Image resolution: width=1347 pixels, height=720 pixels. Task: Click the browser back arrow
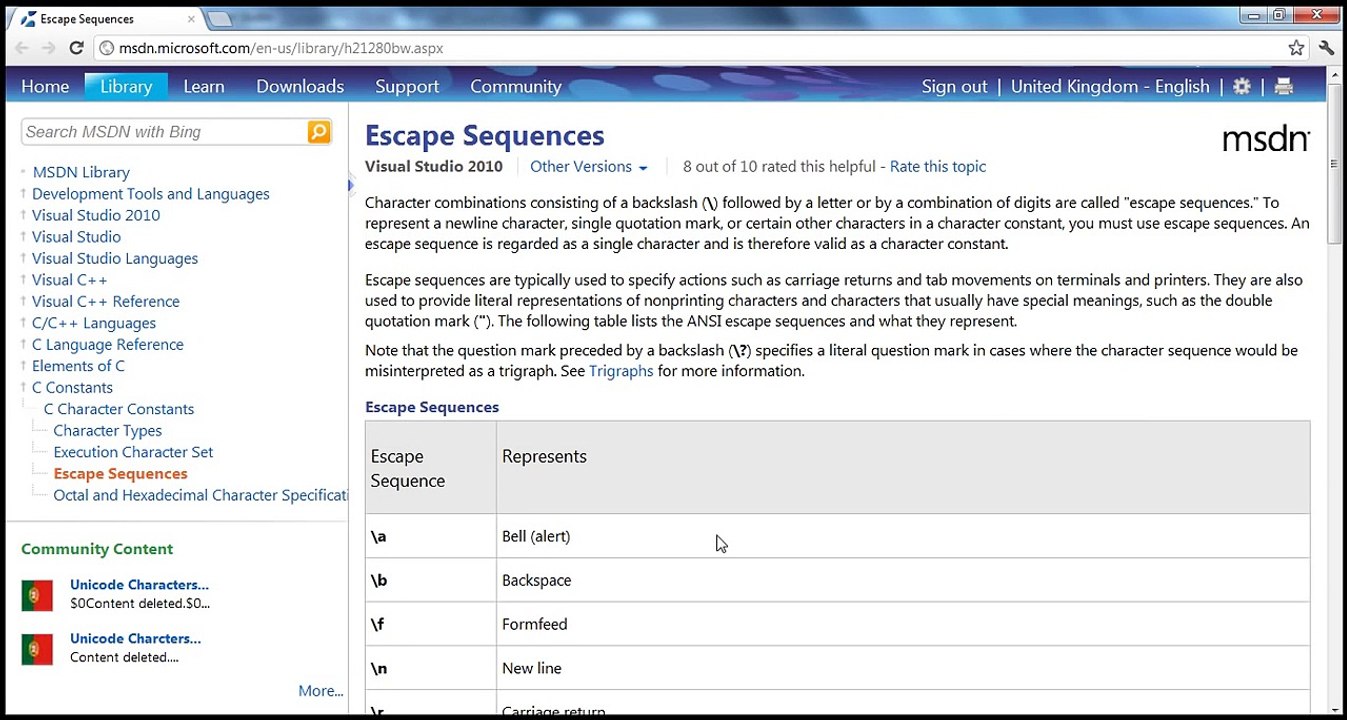pyautogui.click(x=21, y=48)
